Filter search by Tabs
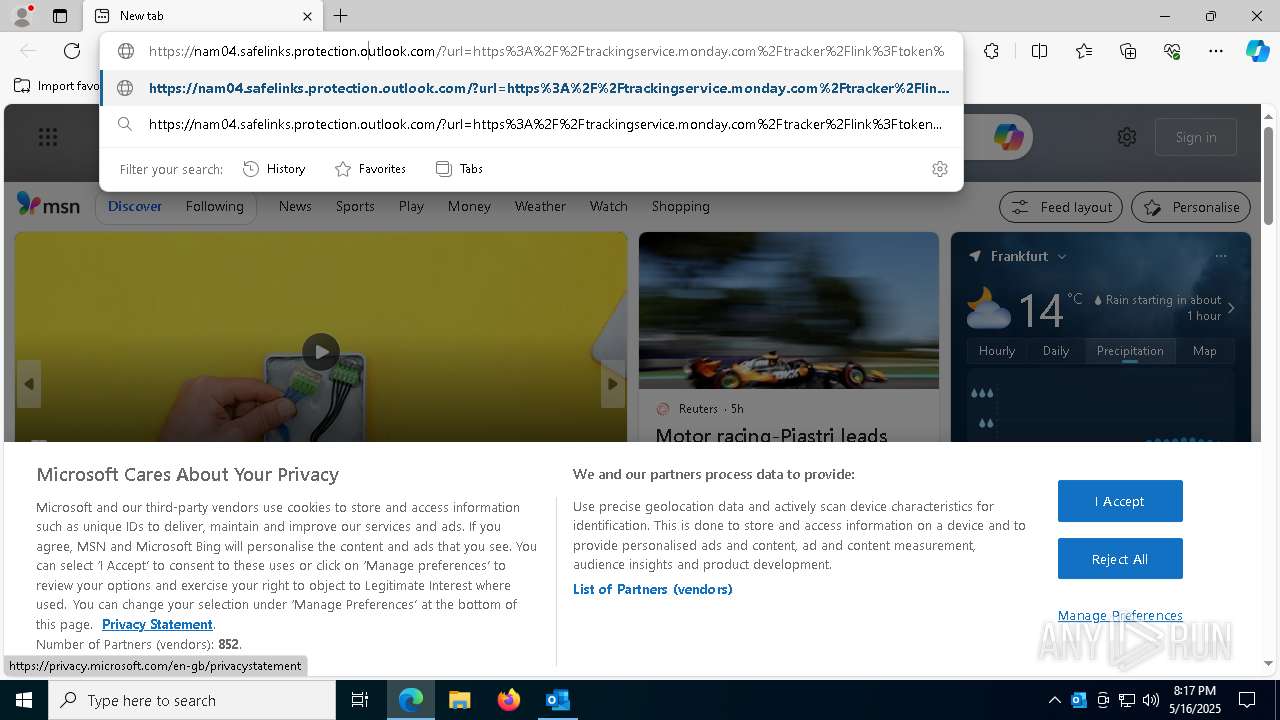 point(459,169)
